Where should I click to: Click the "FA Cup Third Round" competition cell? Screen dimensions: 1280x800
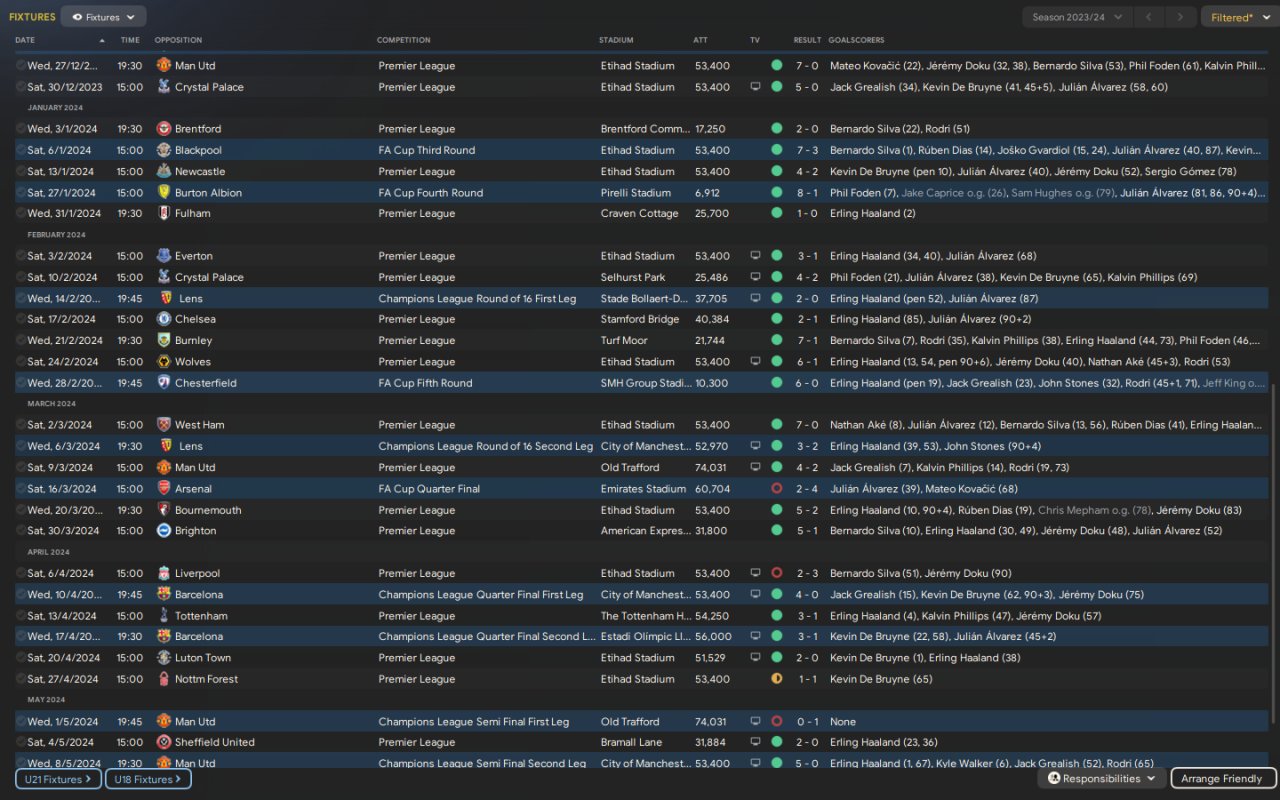tap(426, 150)
